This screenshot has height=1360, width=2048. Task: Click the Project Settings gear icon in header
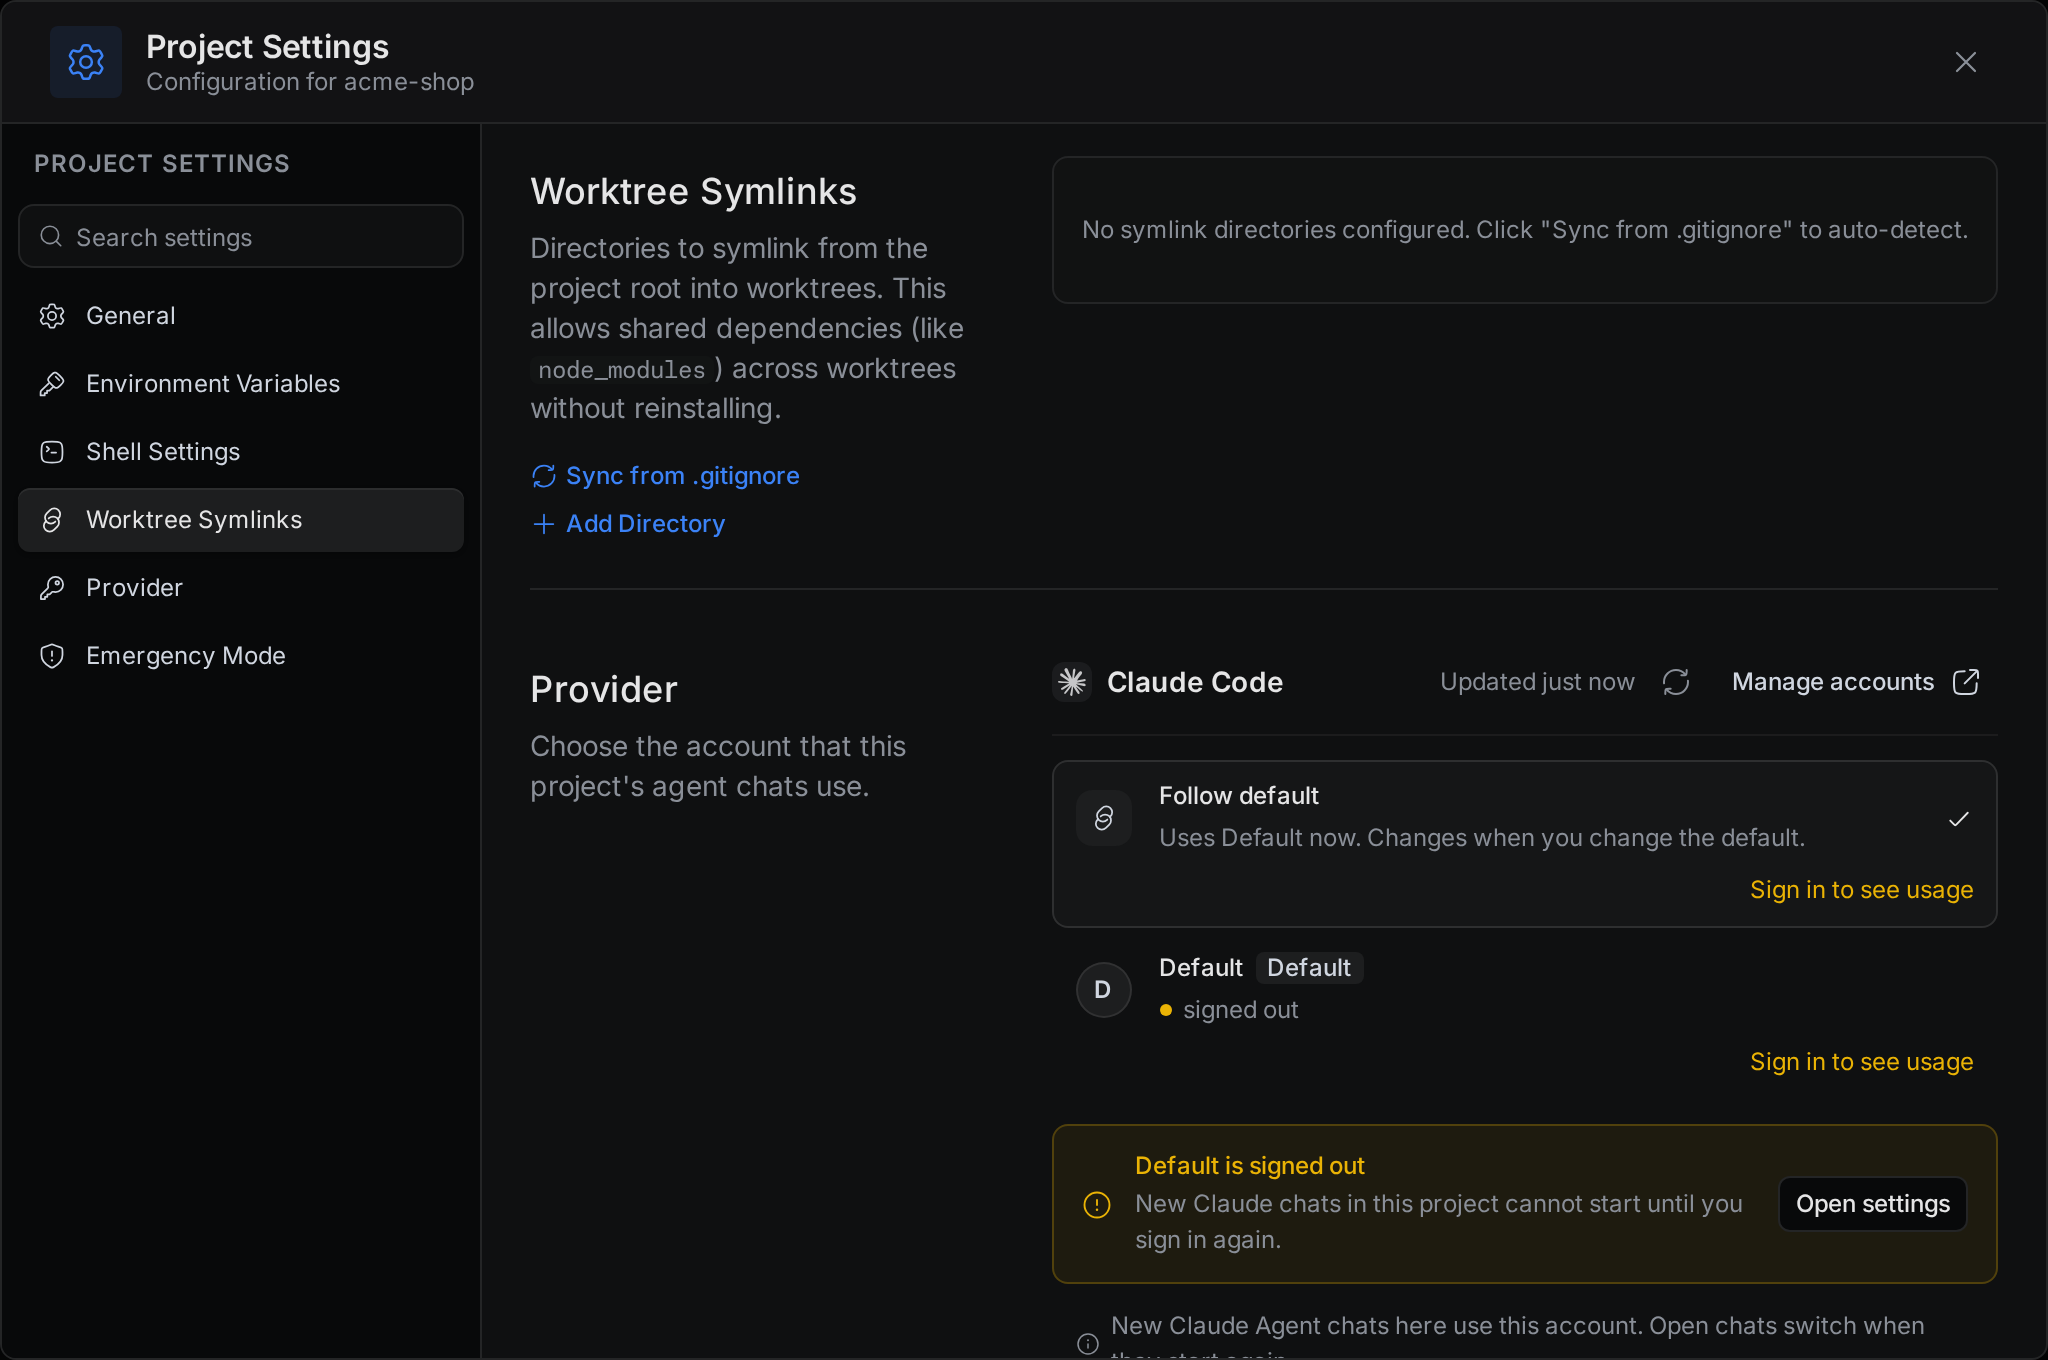tap(86, 62)
